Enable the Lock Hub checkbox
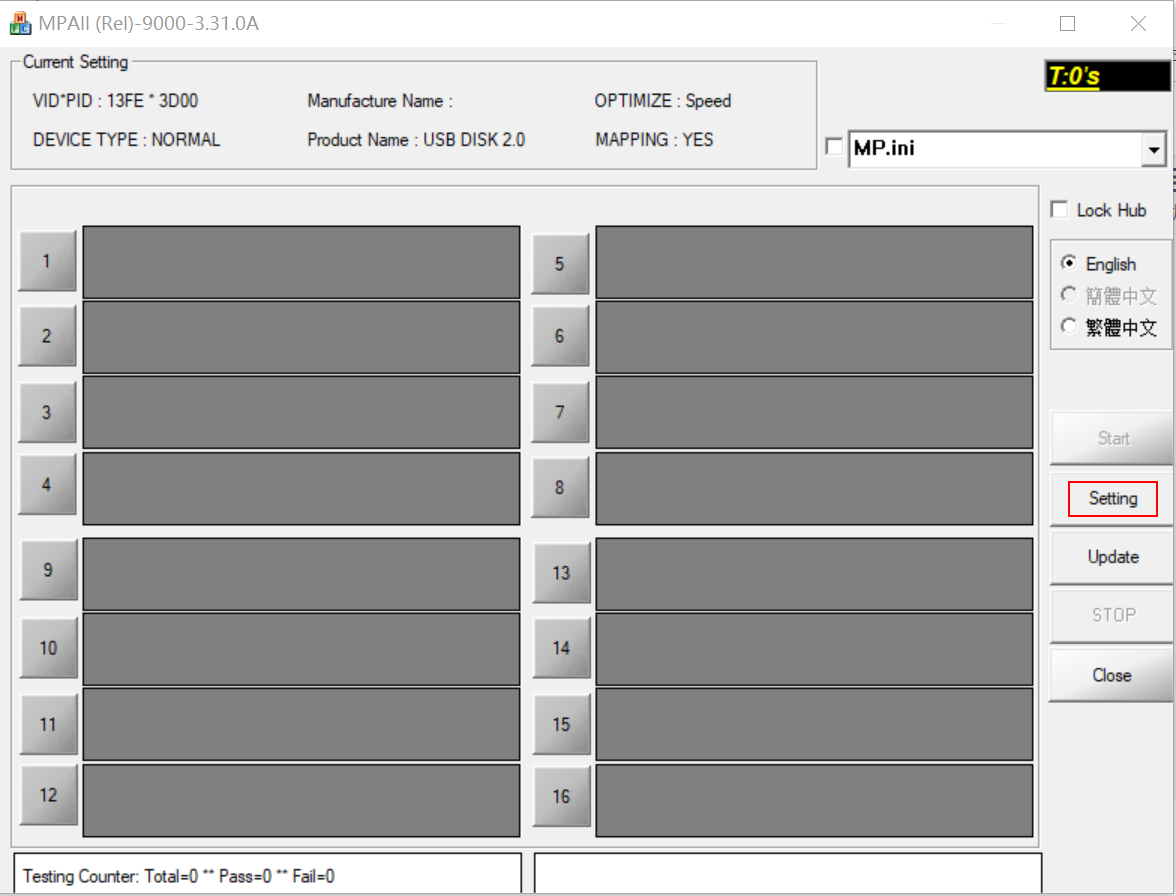The height and width of the screenshot is (896, 1176). click(1059, 209)
